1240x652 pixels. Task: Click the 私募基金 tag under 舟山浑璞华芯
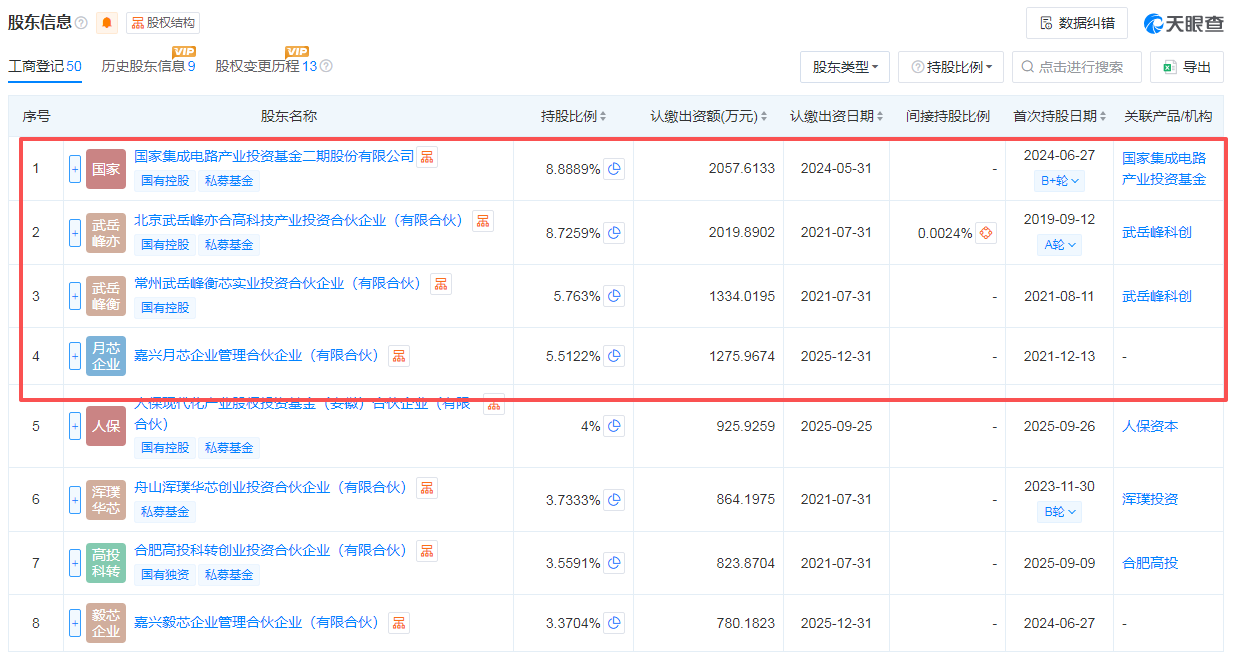pos(165,512)
